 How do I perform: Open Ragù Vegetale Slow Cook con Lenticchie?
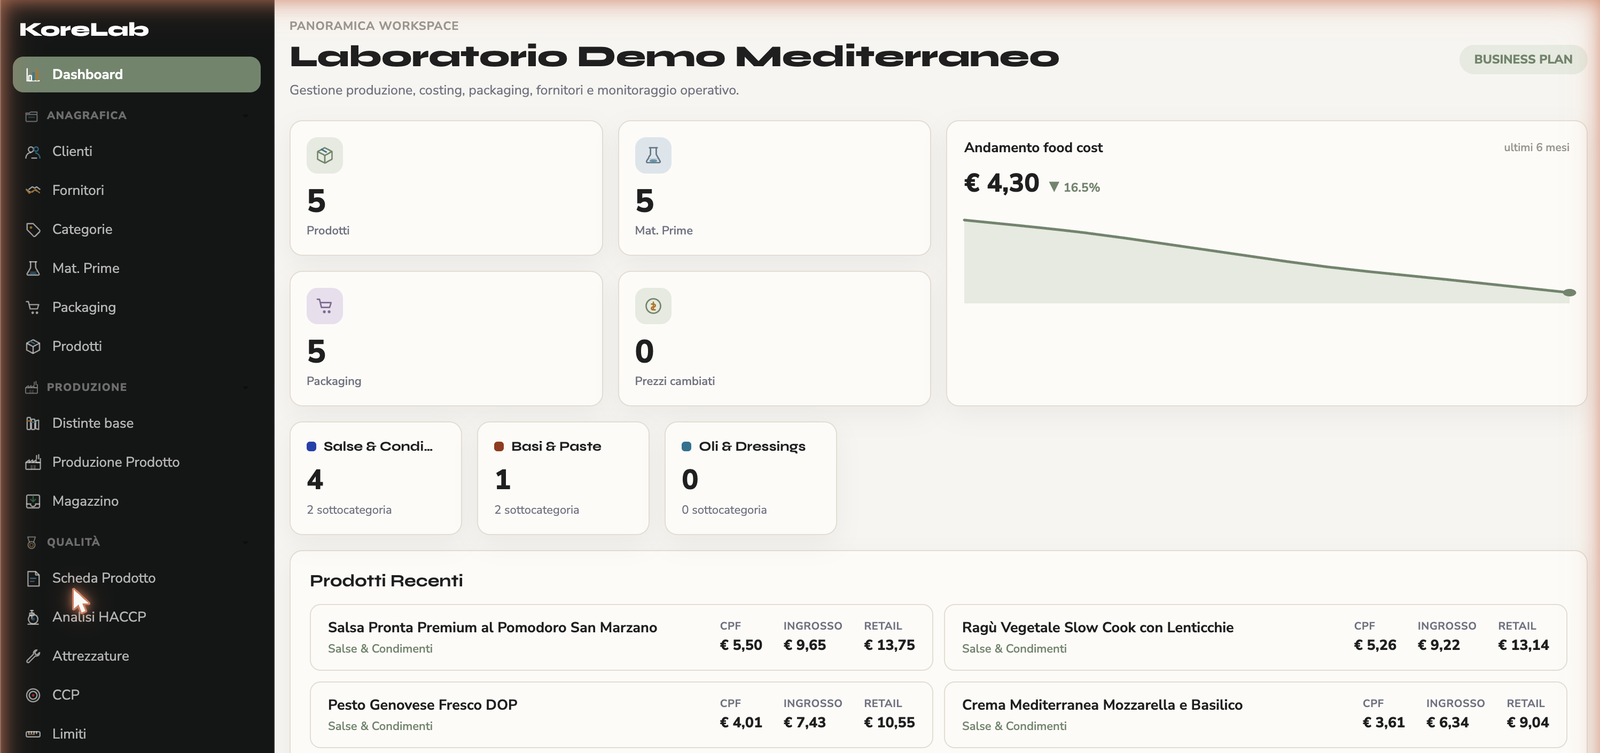[1256, 637]
